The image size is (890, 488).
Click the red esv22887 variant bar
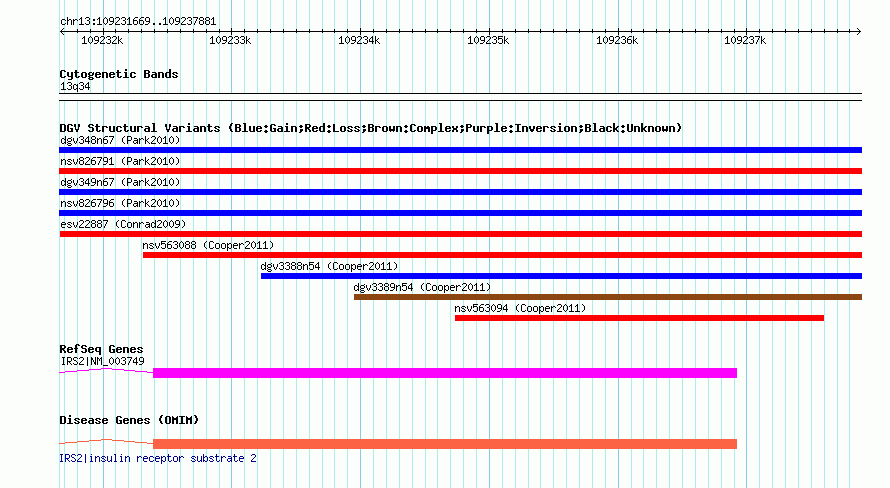click(460, 234)
